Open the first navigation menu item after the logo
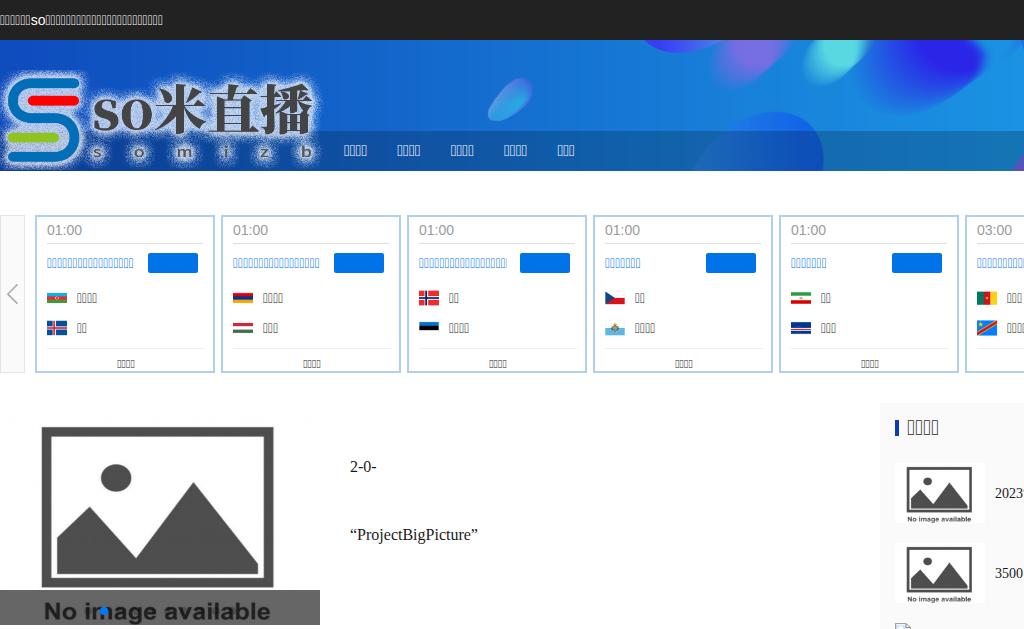1024x629 pixels. 355,151
